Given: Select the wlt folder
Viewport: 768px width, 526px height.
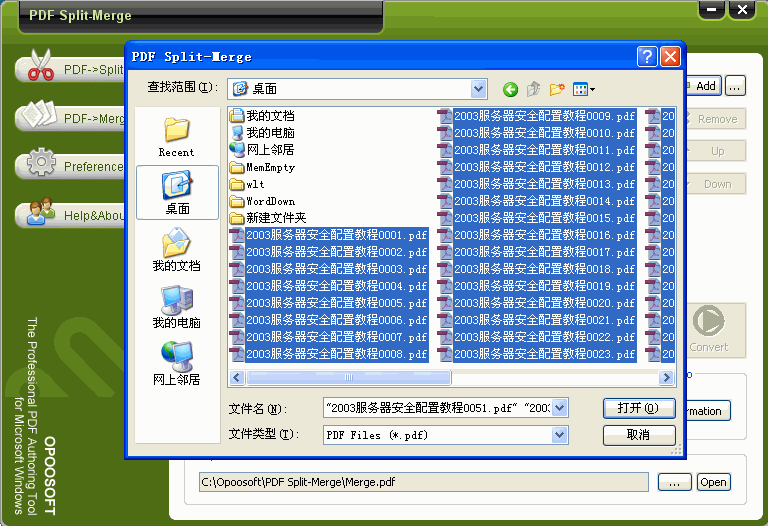Looking at the screenshot, I should pyautogui.click(x=247, y=184).
